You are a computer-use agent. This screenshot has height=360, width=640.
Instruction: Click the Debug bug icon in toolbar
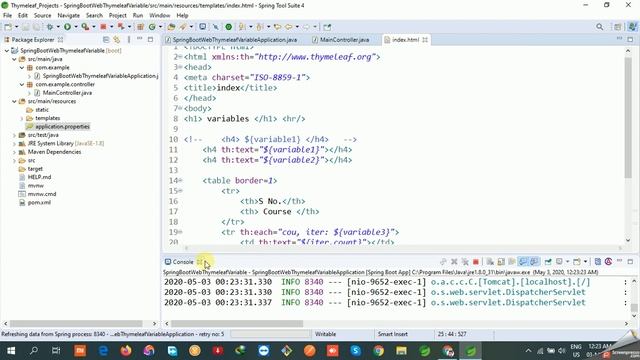[x=49, y=27]
